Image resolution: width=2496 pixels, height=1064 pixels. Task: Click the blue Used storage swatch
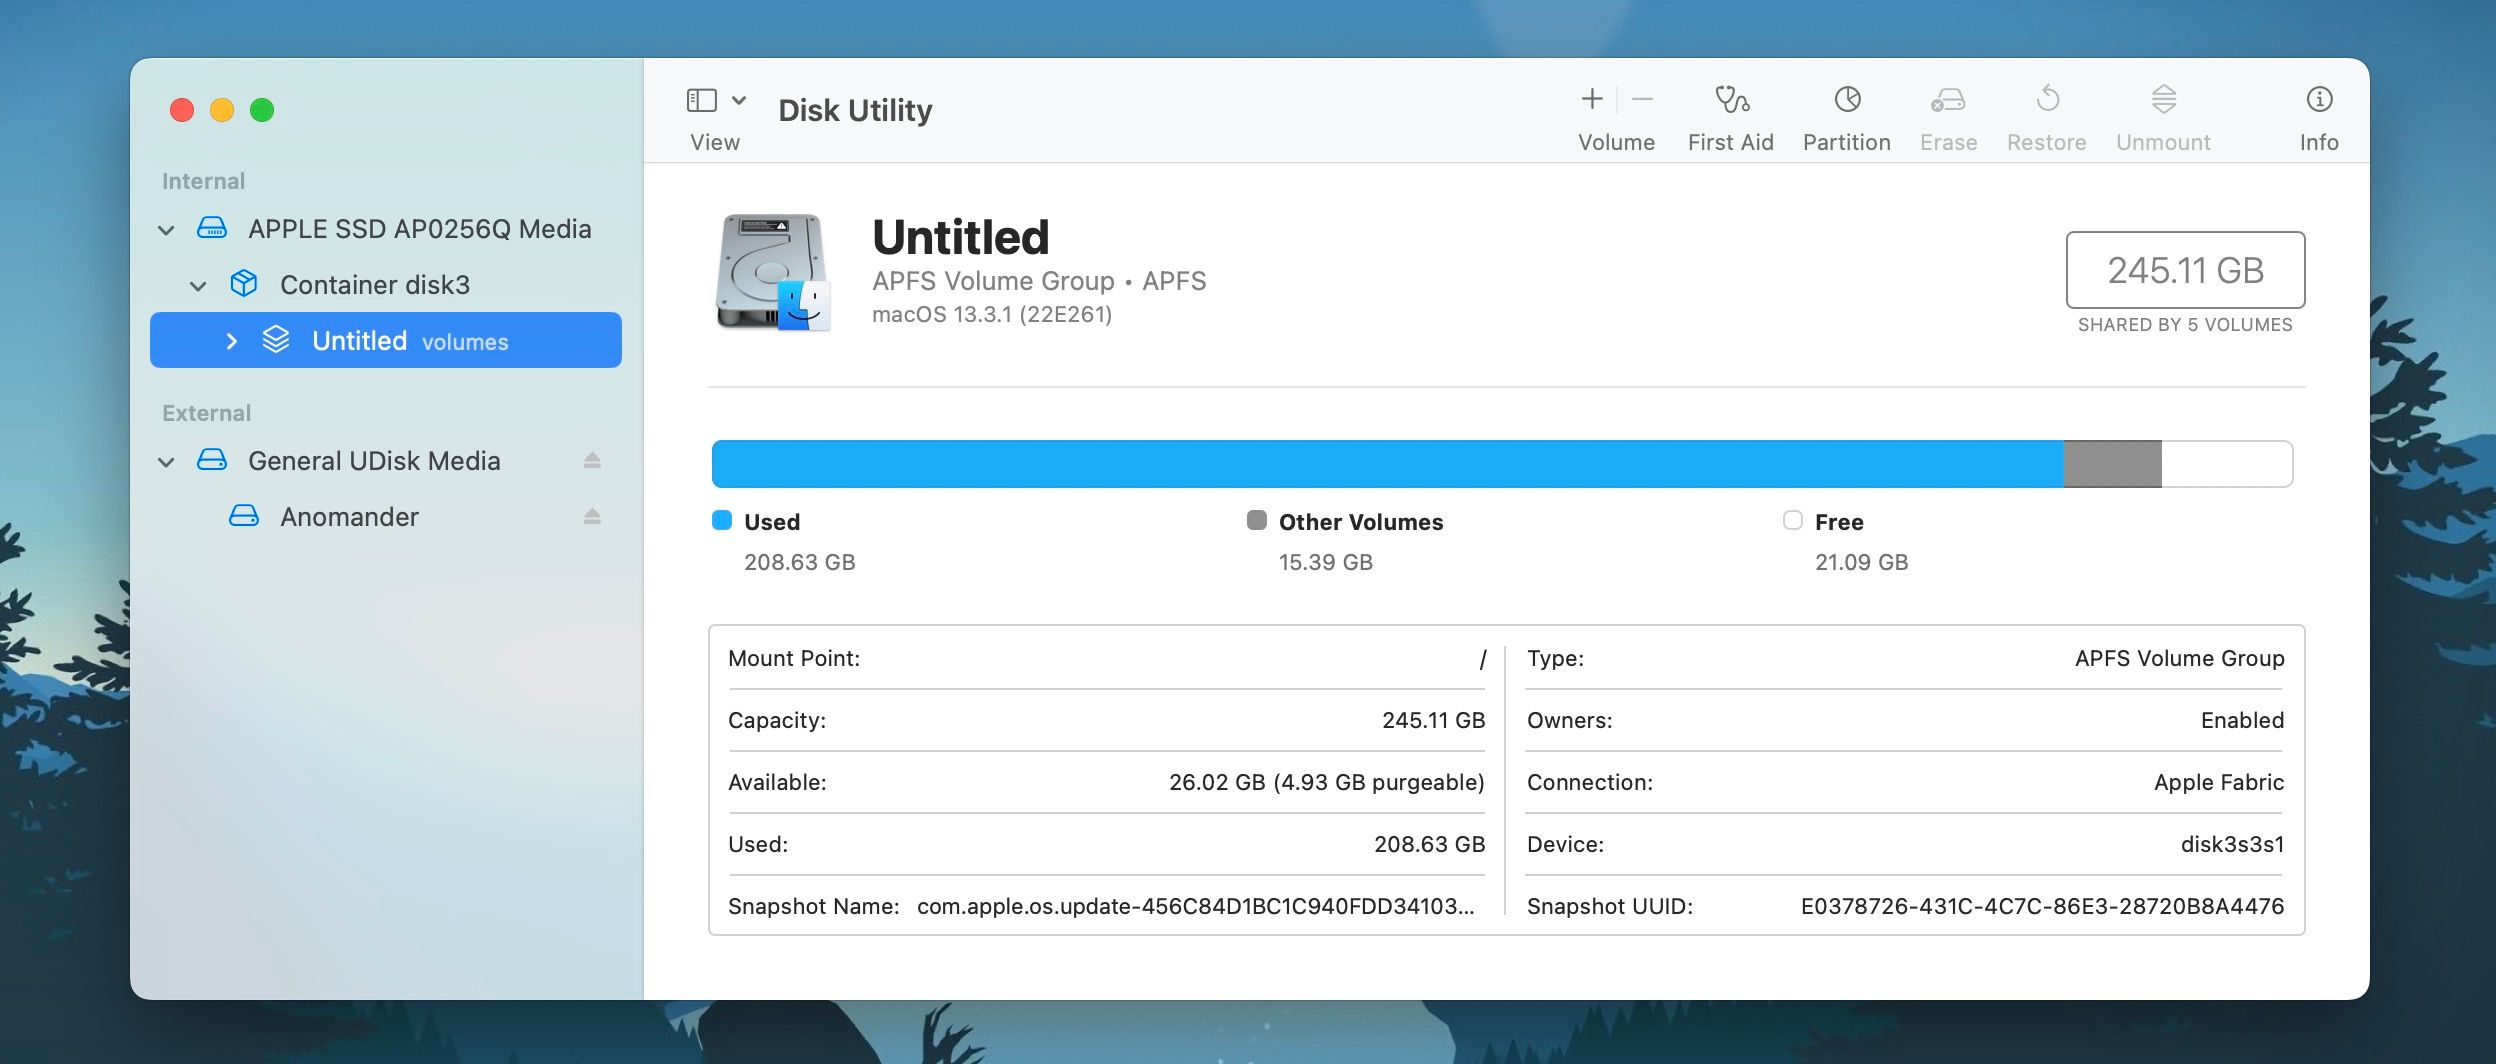coord(722,521)
